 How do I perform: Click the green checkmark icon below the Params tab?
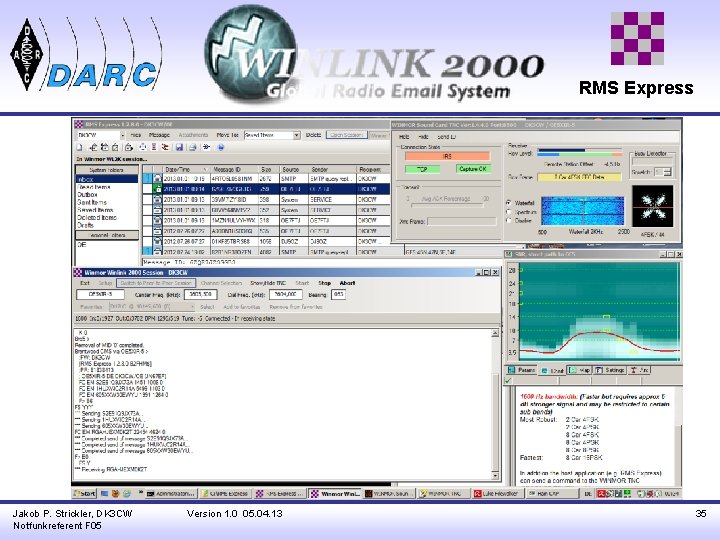[x=508, y=380]
